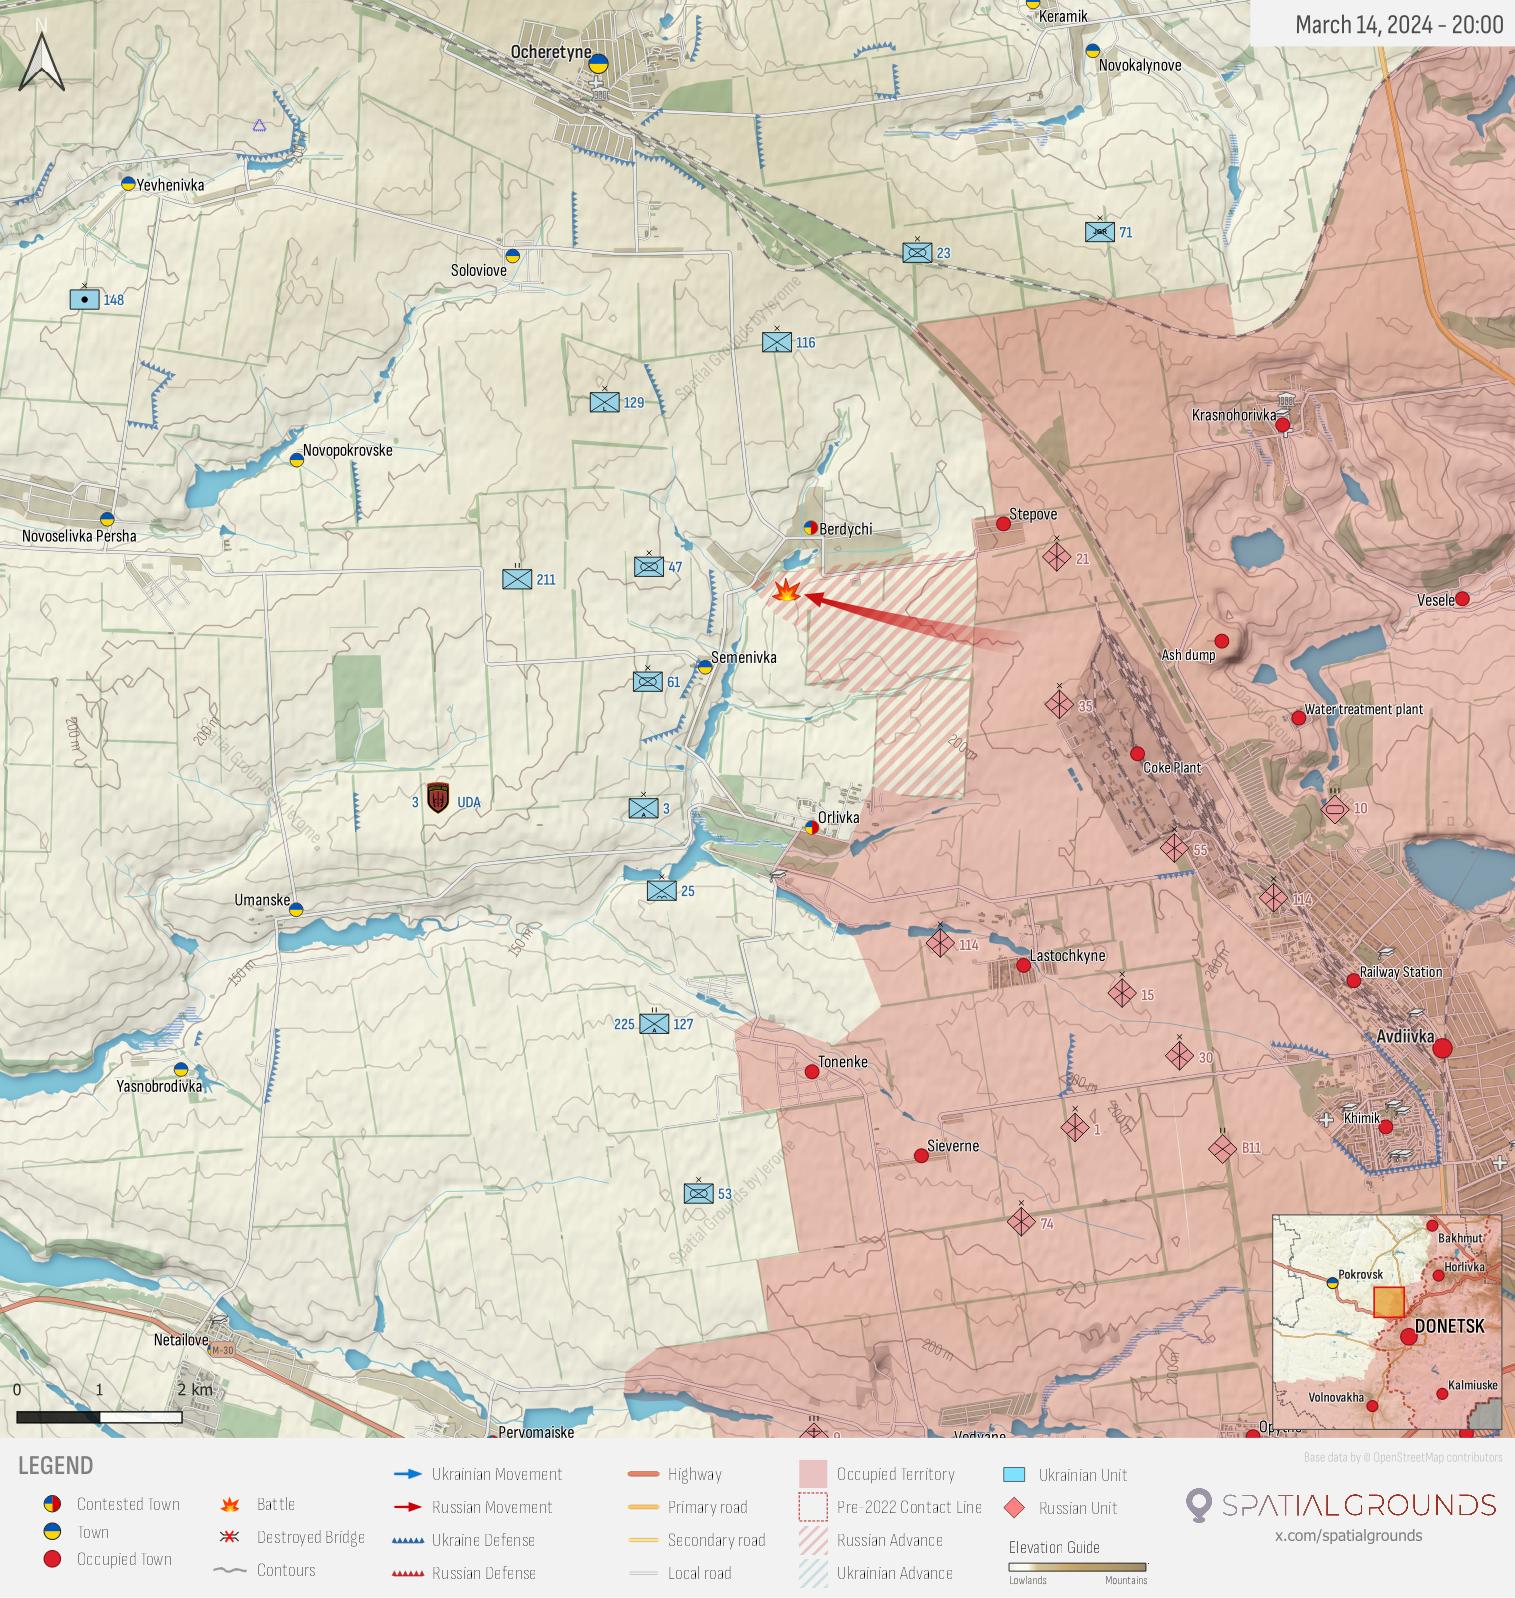Select the Ukrainian unit 25 symbol
The image size is (1515, 1598).
point(662,890)
